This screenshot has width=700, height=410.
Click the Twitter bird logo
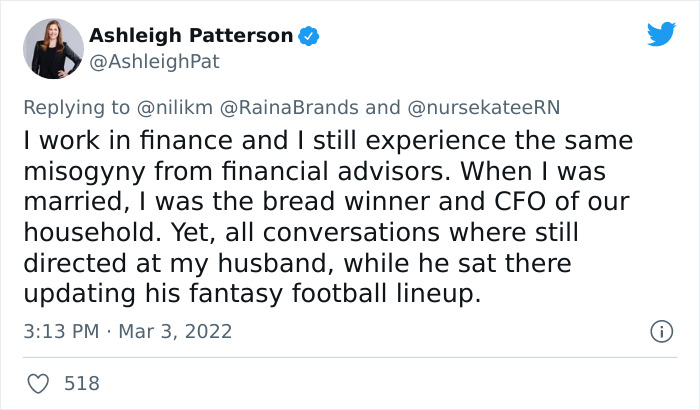point(661,35)
